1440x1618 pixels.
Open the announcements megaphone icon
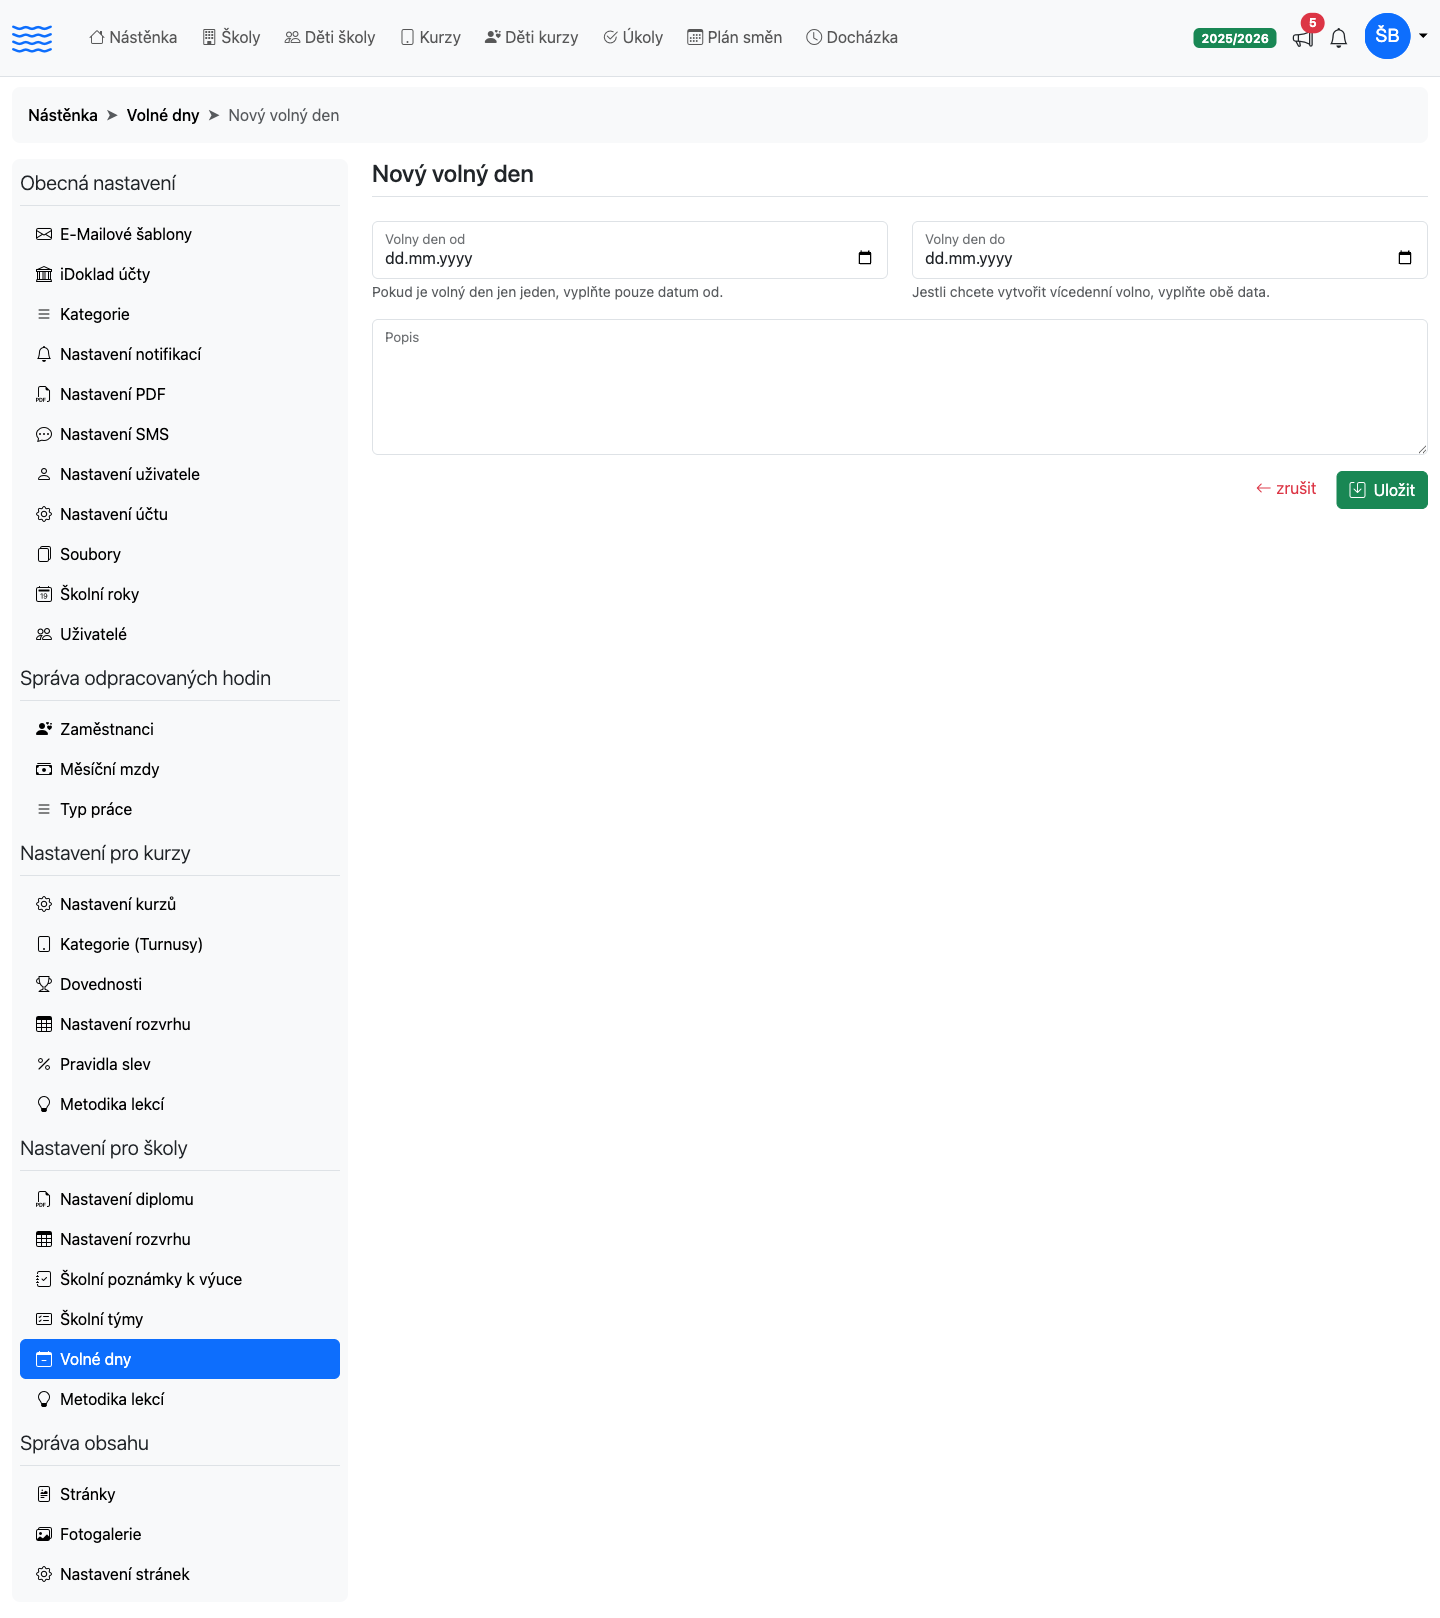(1302, 39)
